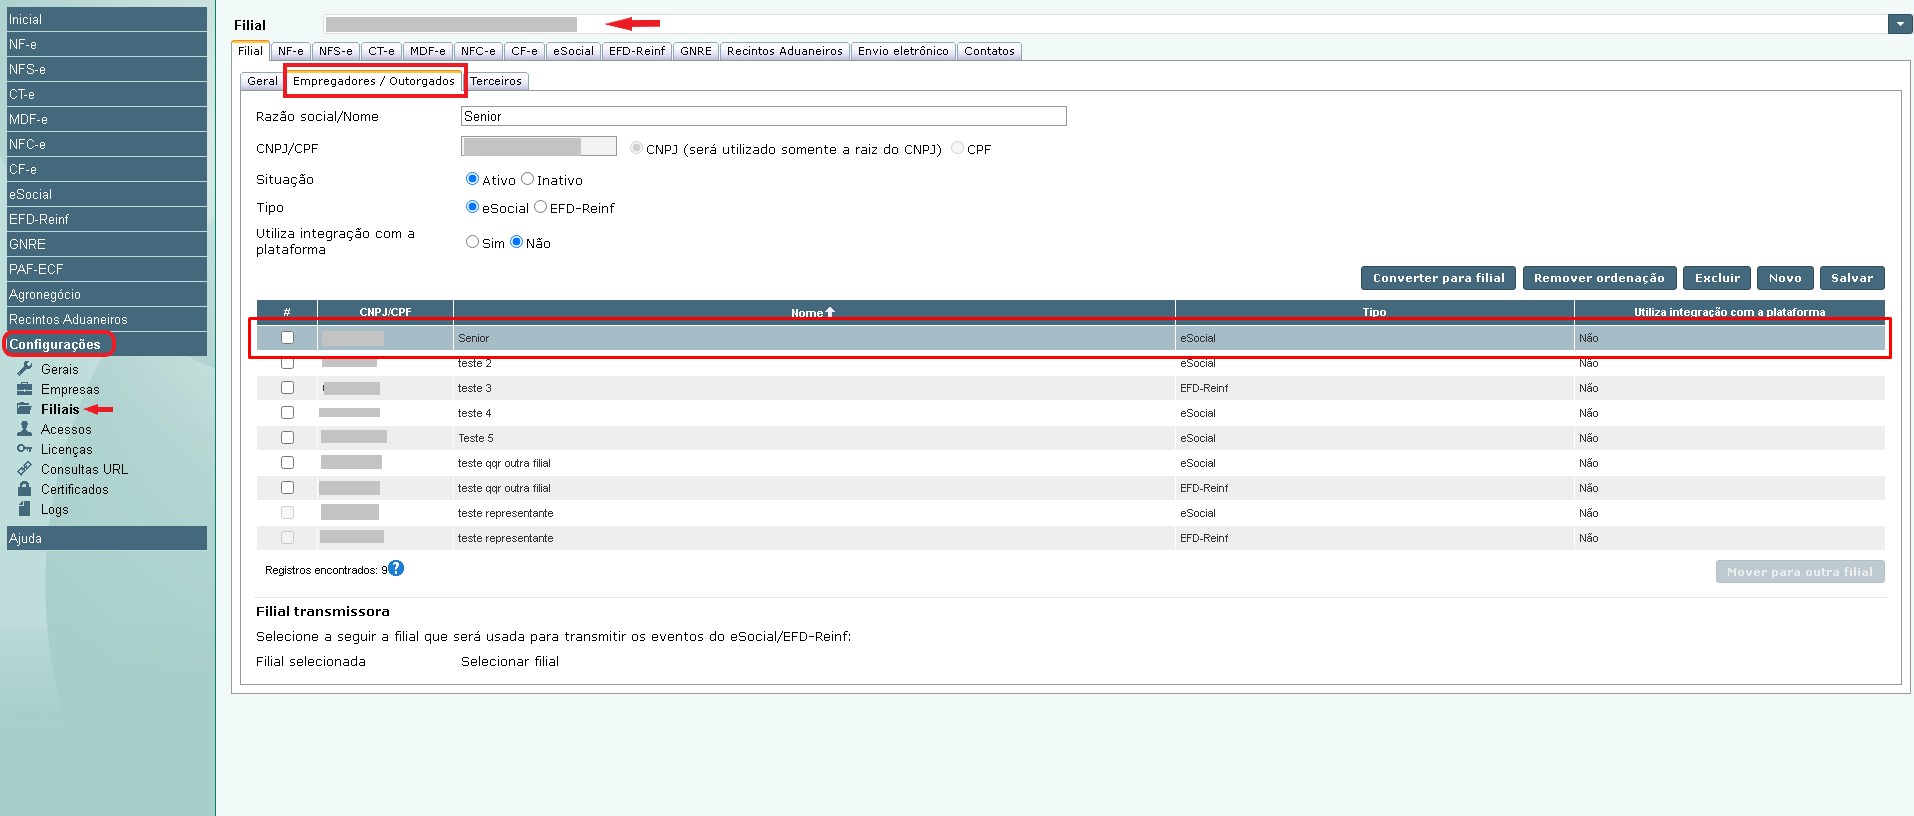
Task: Click the Consultas URL link icon
Action: [25, 468]
